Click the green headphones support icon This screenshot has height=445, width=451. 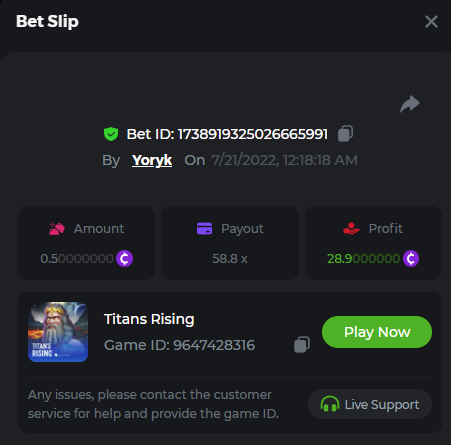(330, 404)
